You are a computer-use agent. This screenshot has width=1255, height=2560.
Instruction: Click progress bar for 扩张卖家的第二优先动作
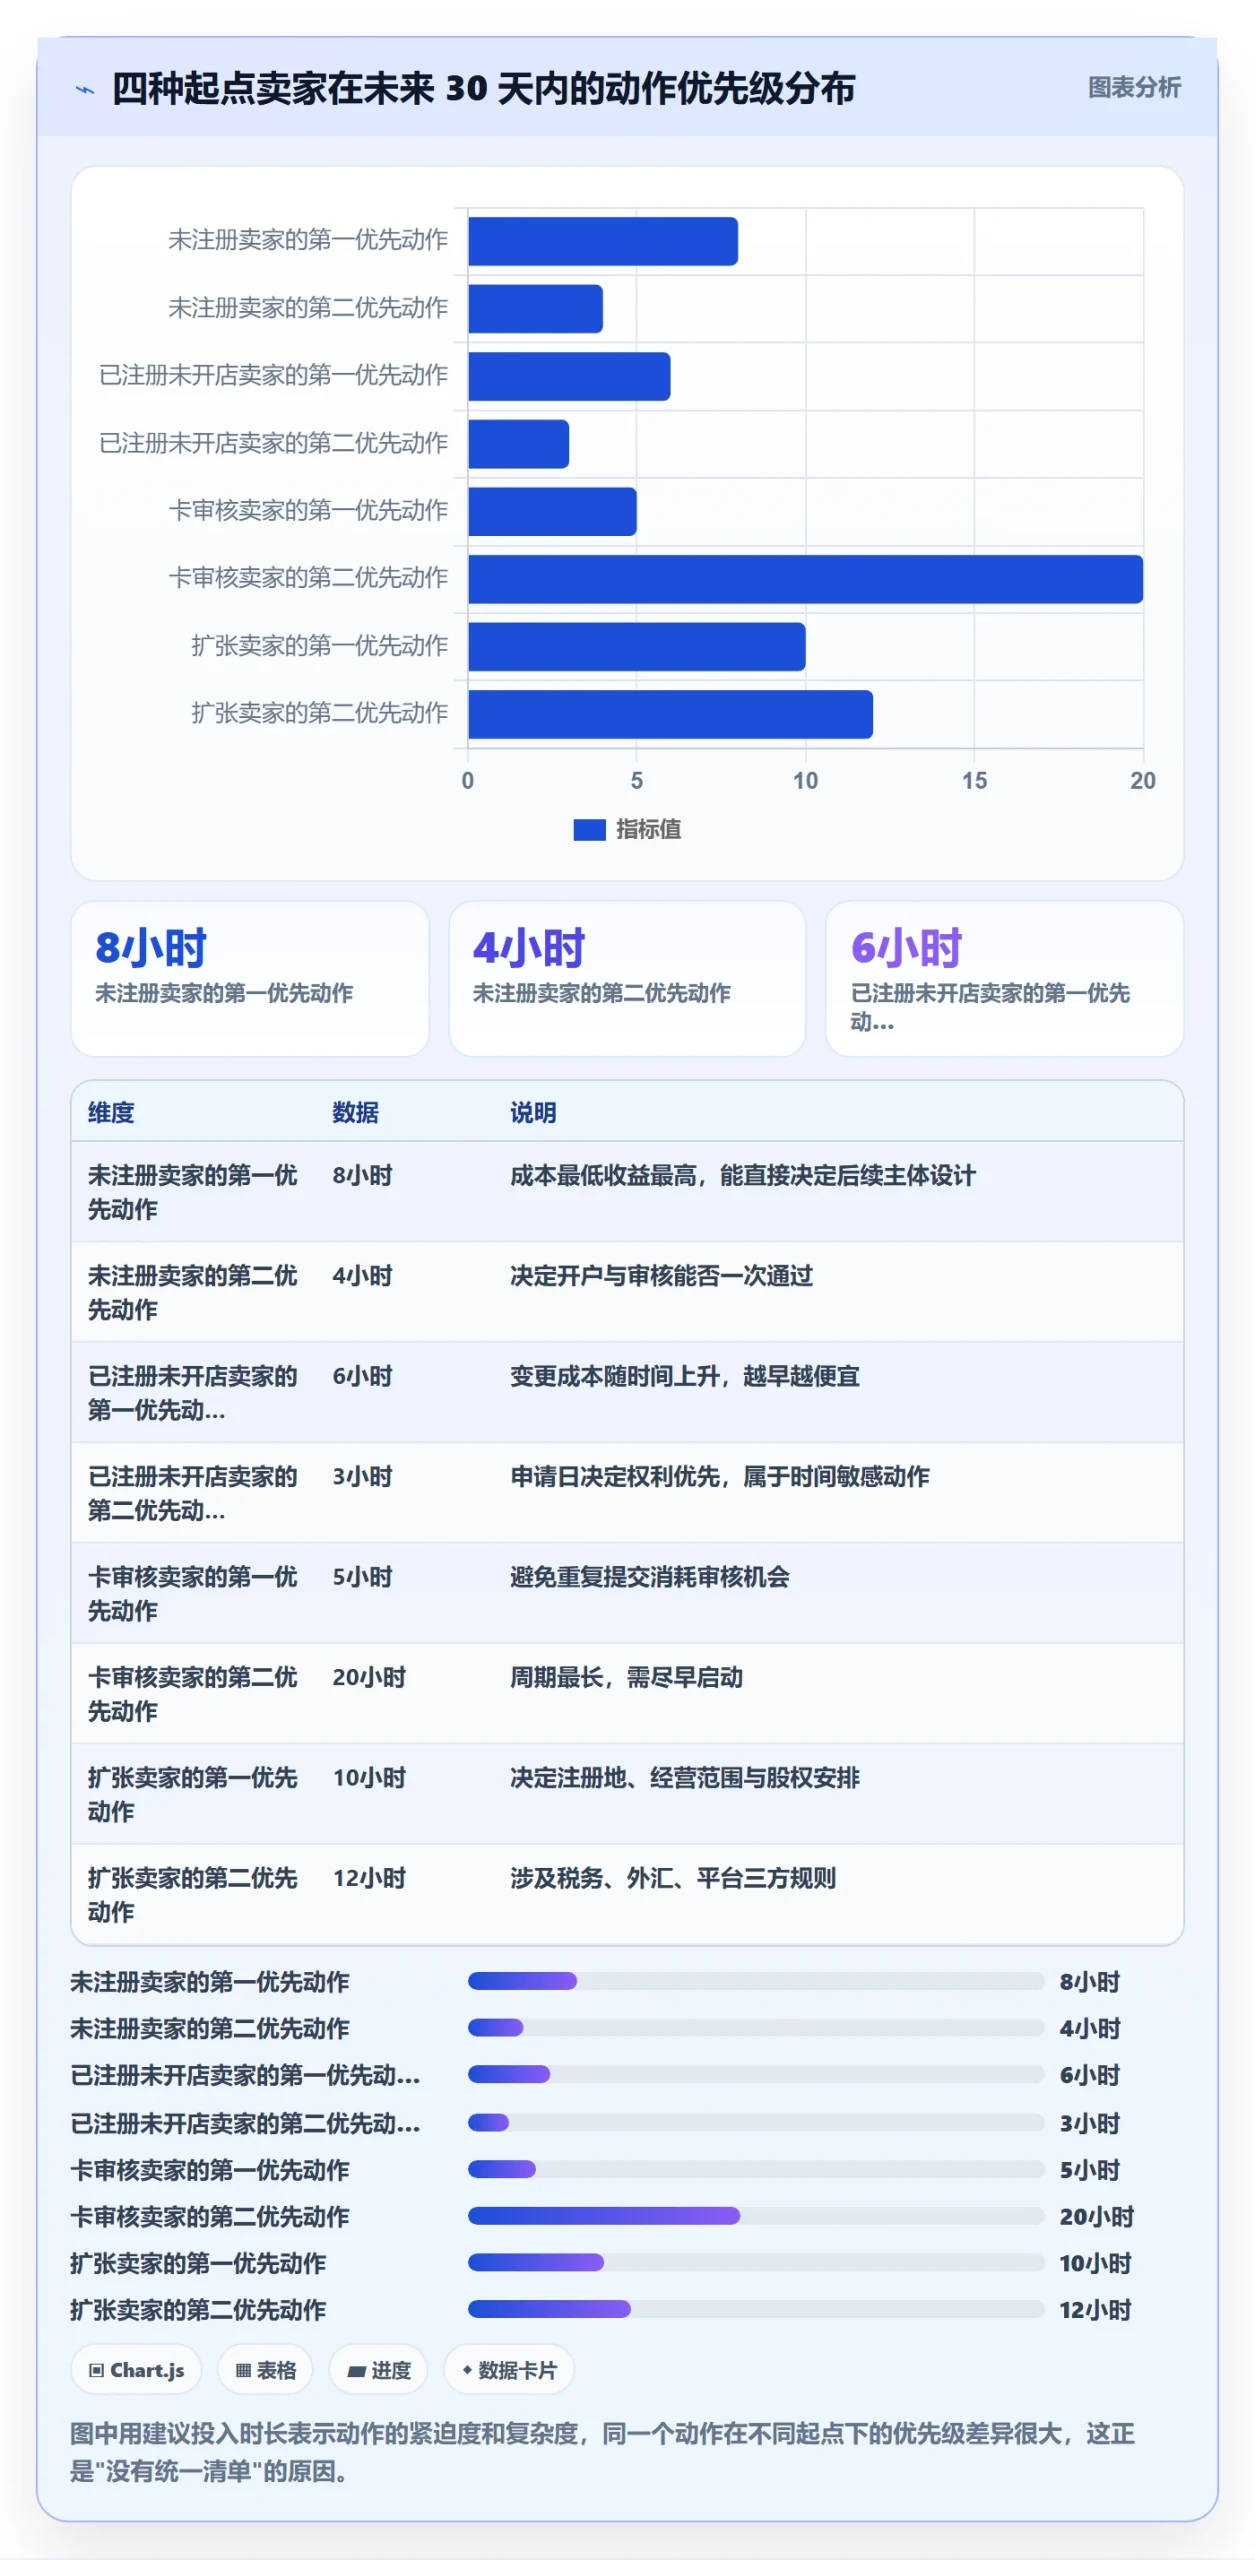tap(756, 2309)
